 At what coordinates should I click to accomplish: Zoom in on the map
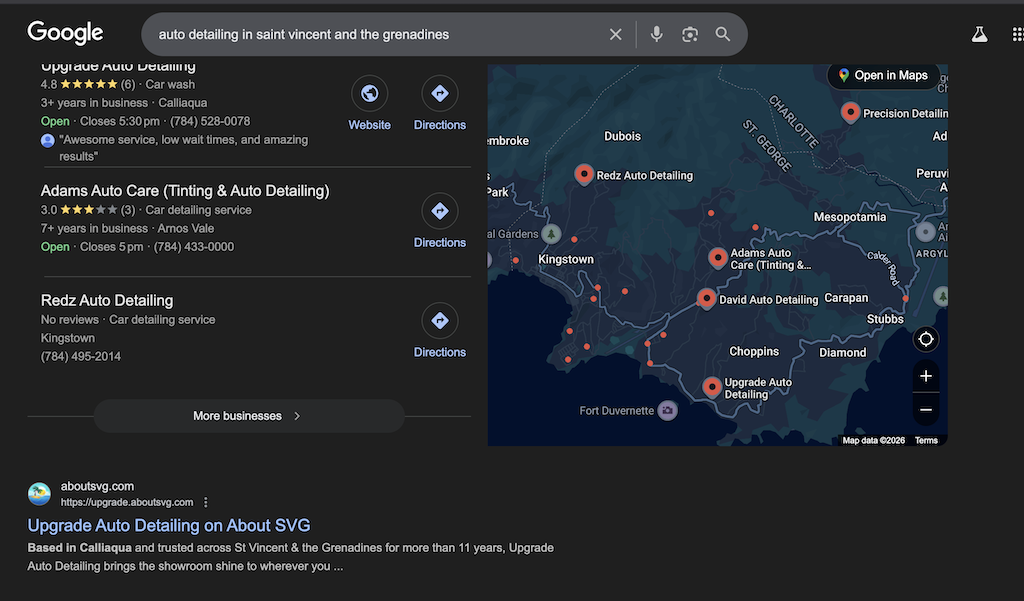[926, 376]
